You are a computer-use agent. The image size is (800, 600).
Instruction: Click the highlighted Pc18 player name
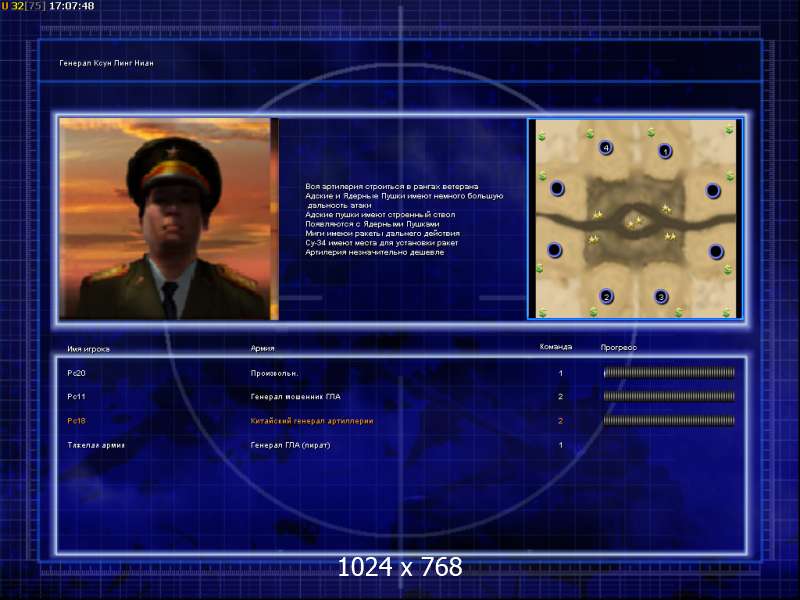77,421
